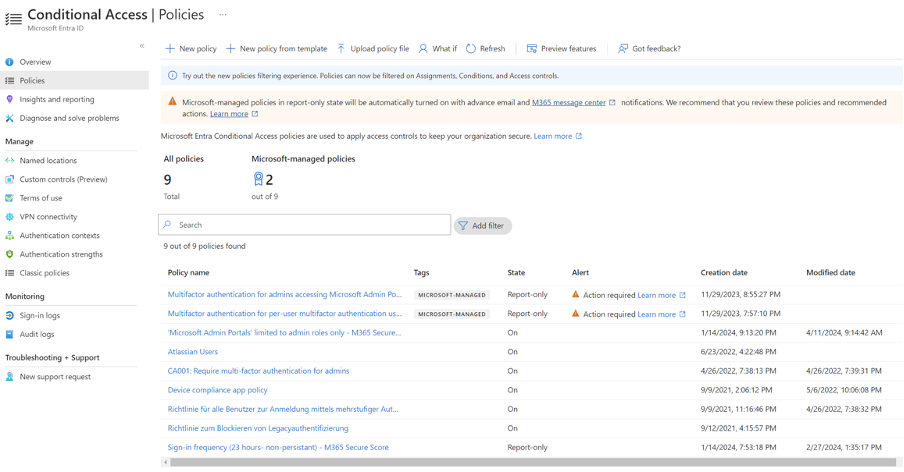Click the Insights and reporting lightbulb icon
This screenshot has width=904, height=472.
(x=10, y=99)
